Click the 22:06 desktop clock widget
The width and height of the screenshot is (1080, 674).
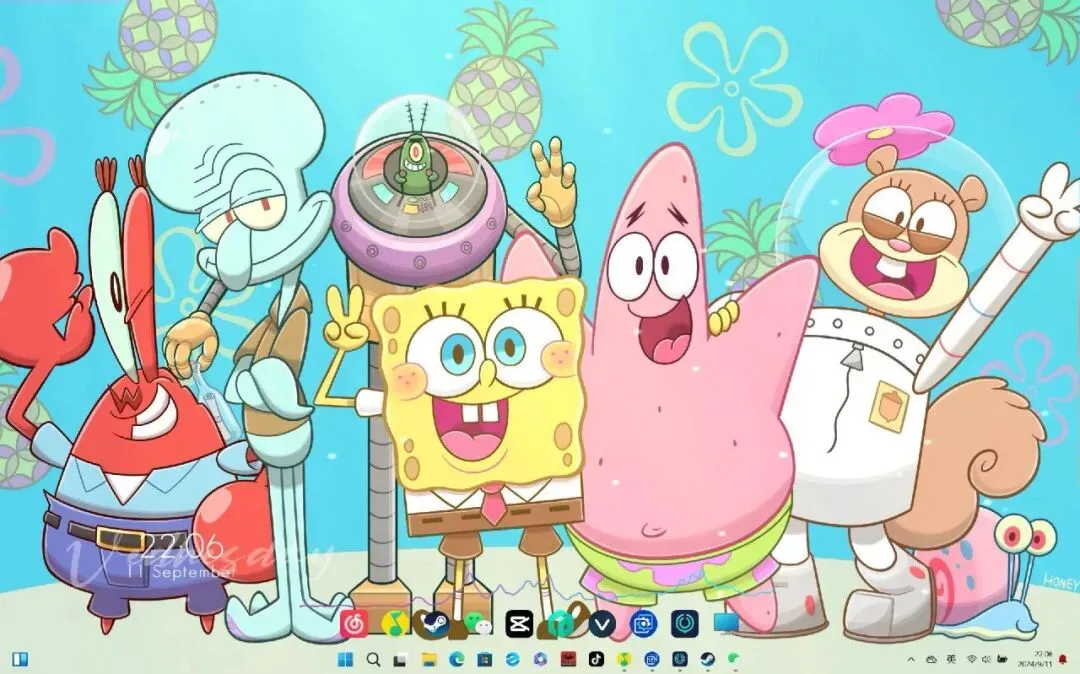coord(183,546)
